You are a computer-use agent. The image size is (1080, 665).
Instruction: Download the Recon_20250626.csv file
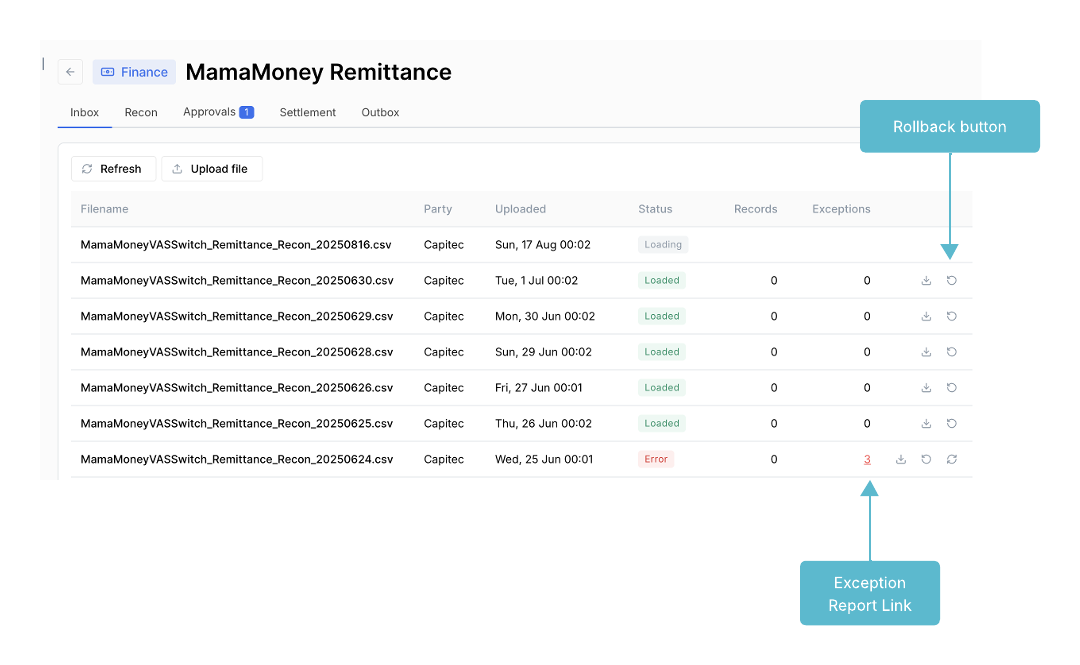point(926,388)
